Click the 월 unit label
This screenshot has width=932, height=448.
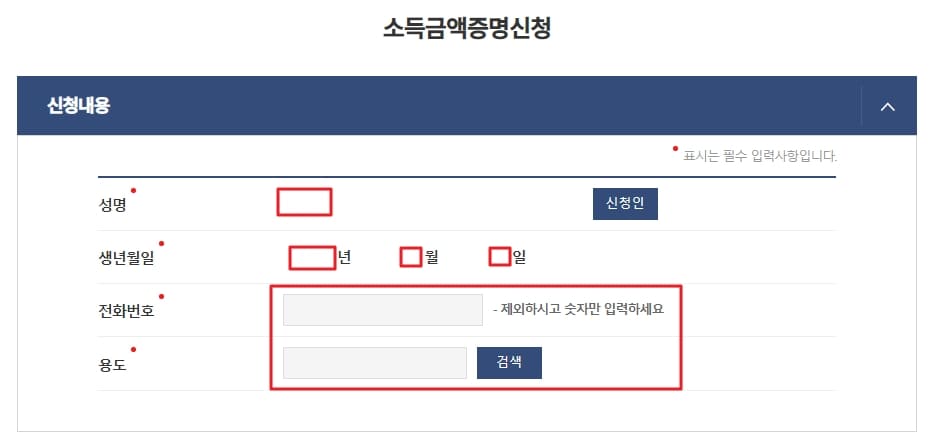coord(432,257)
